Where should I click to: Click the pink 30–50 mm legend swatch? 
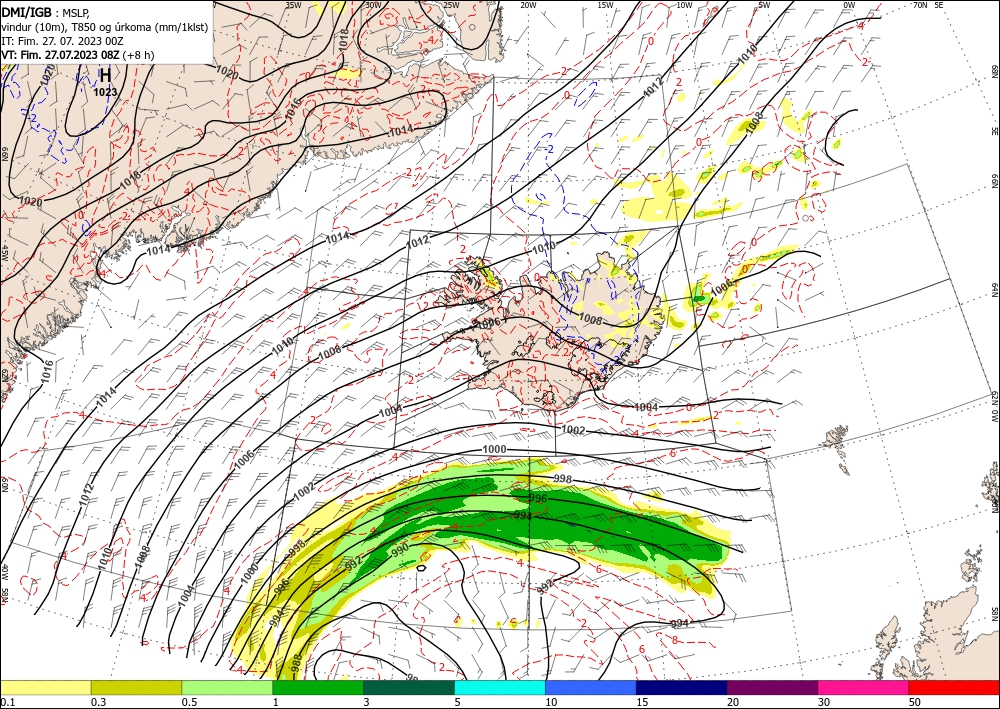[864, 687]
